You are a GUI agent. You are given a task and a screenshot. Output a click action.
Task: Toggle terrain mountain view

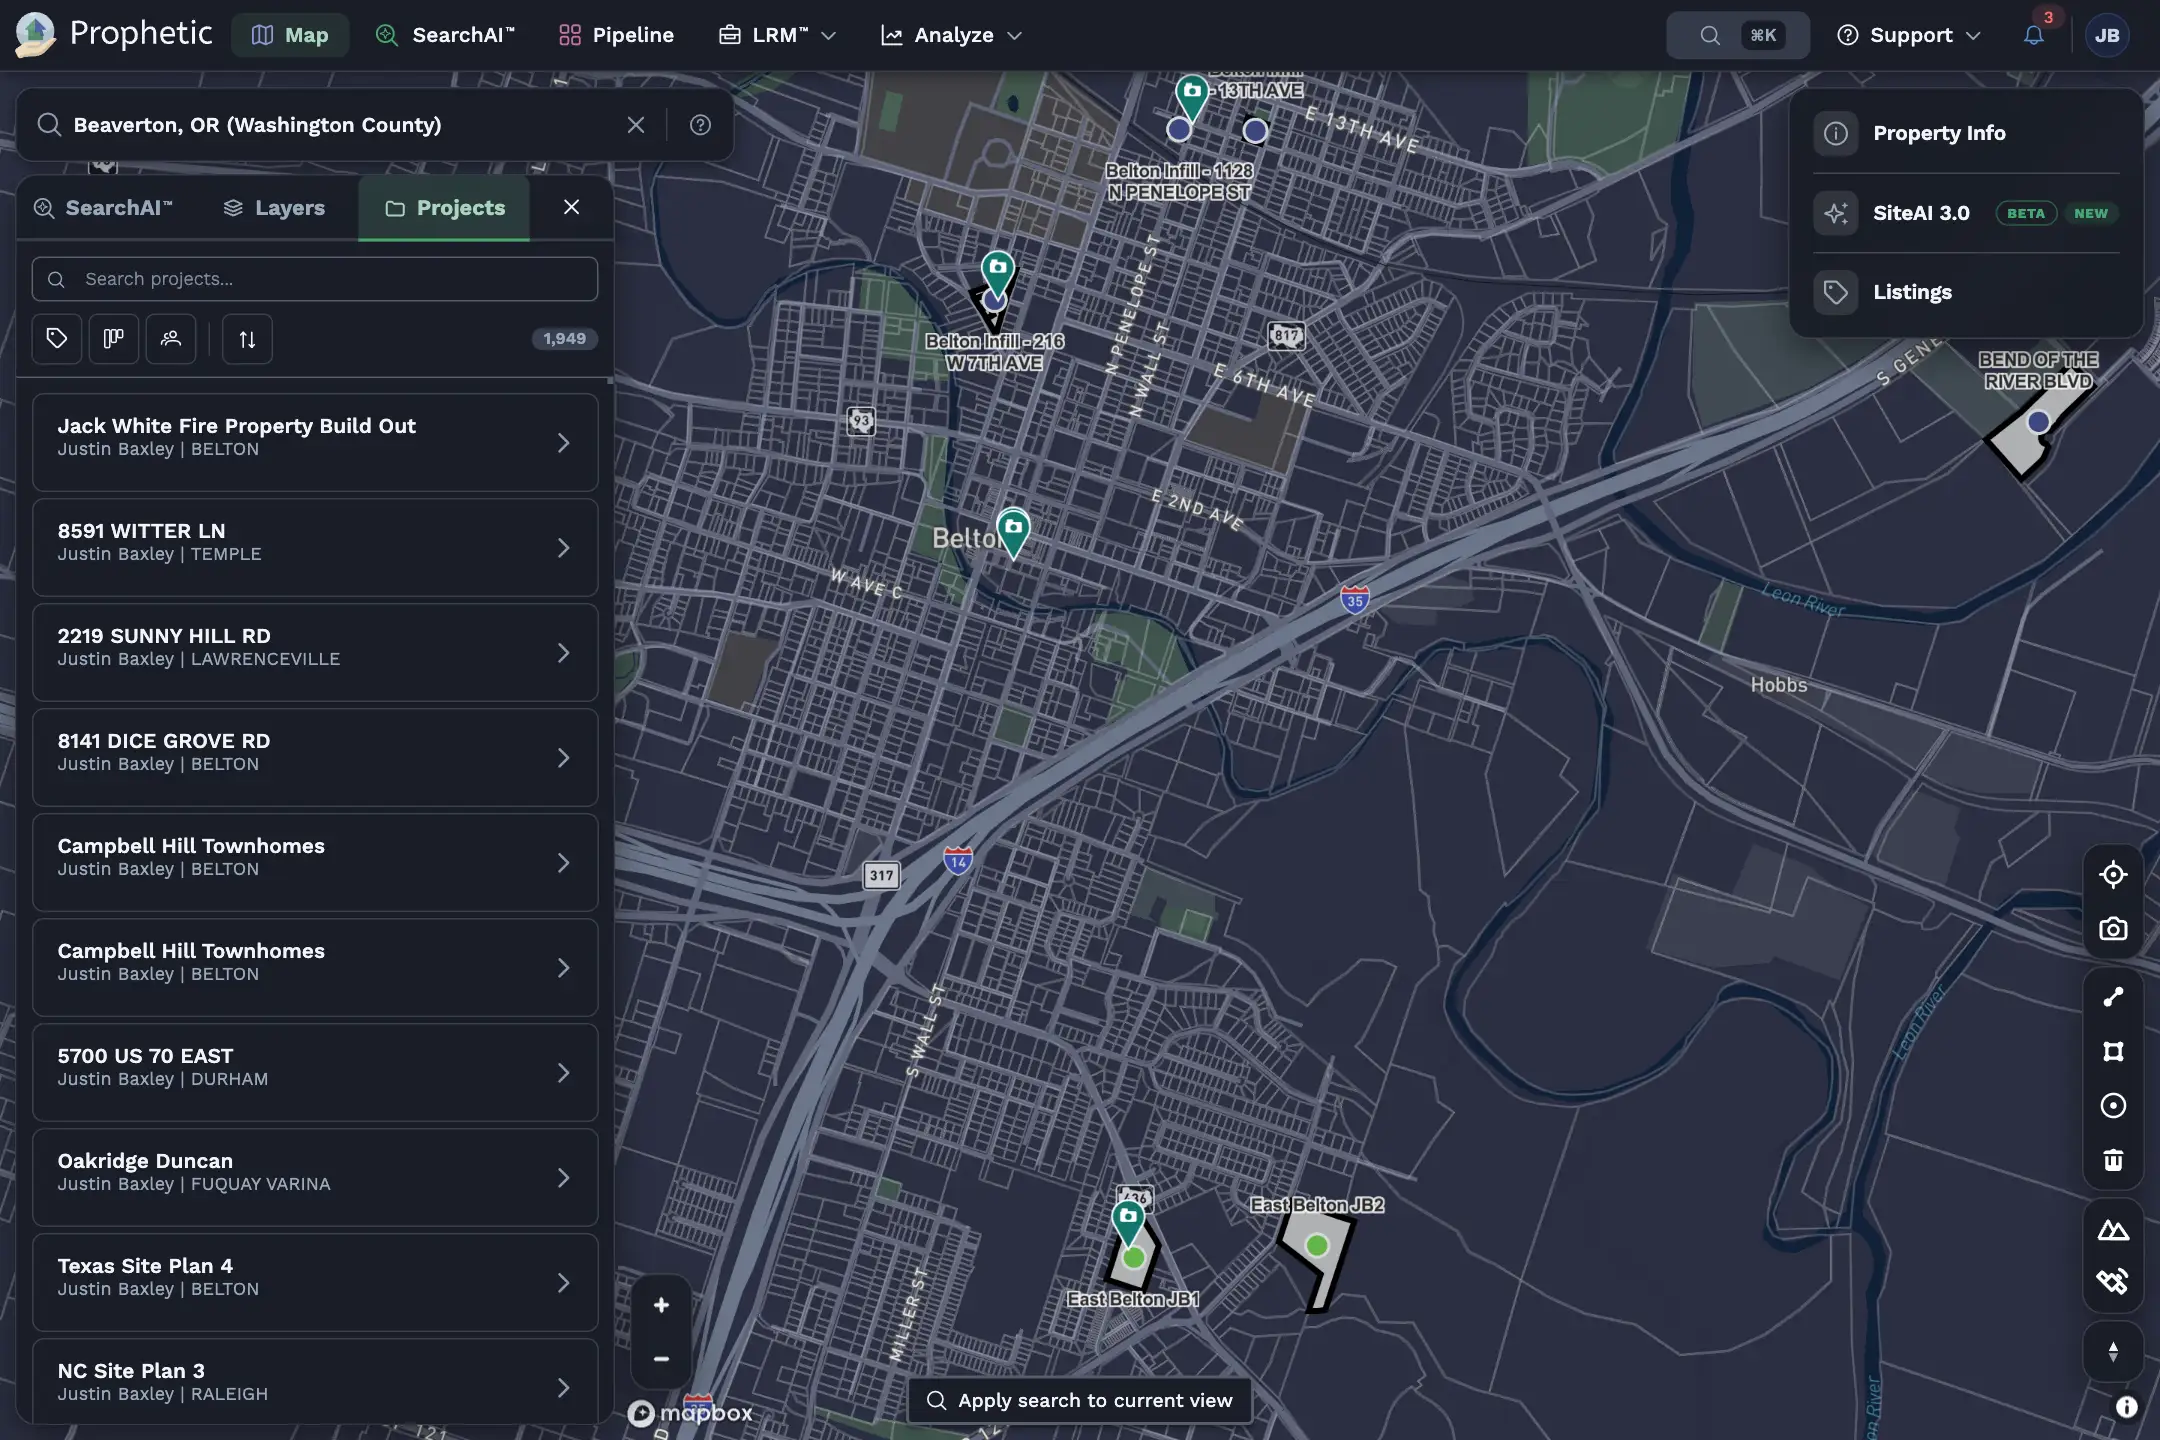coord(2113,1229)
